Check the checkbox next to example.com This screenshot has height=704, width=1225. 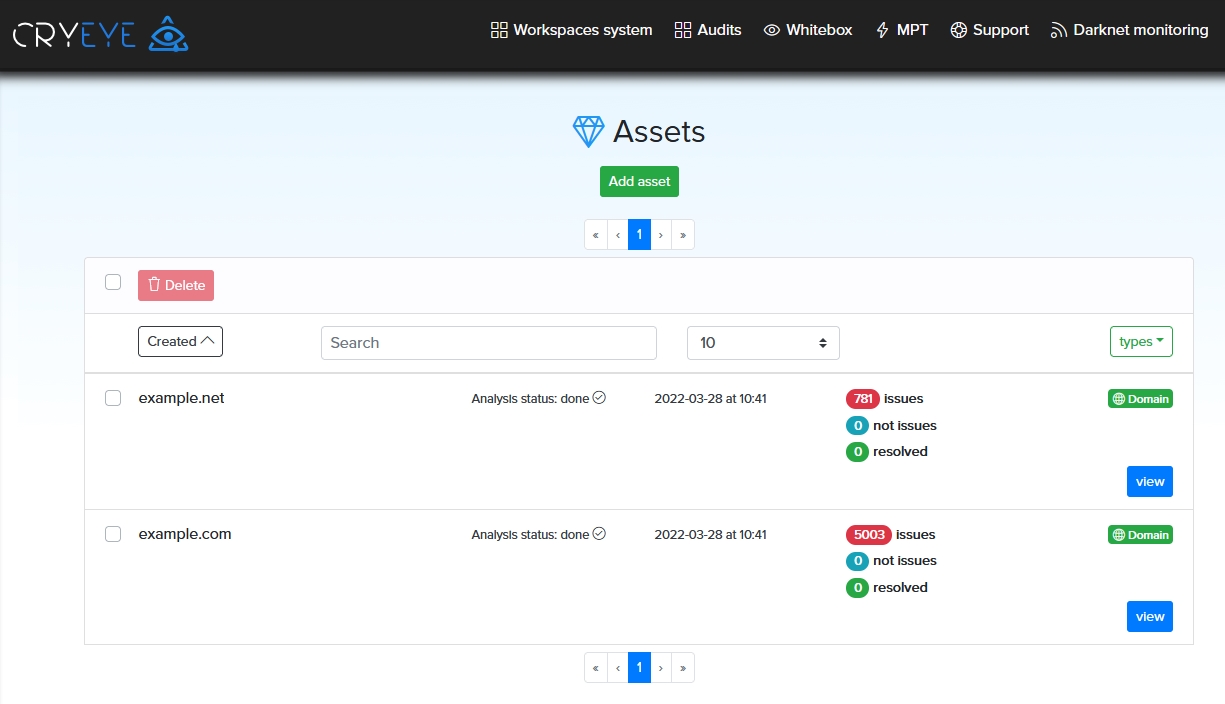click(113, 534)
